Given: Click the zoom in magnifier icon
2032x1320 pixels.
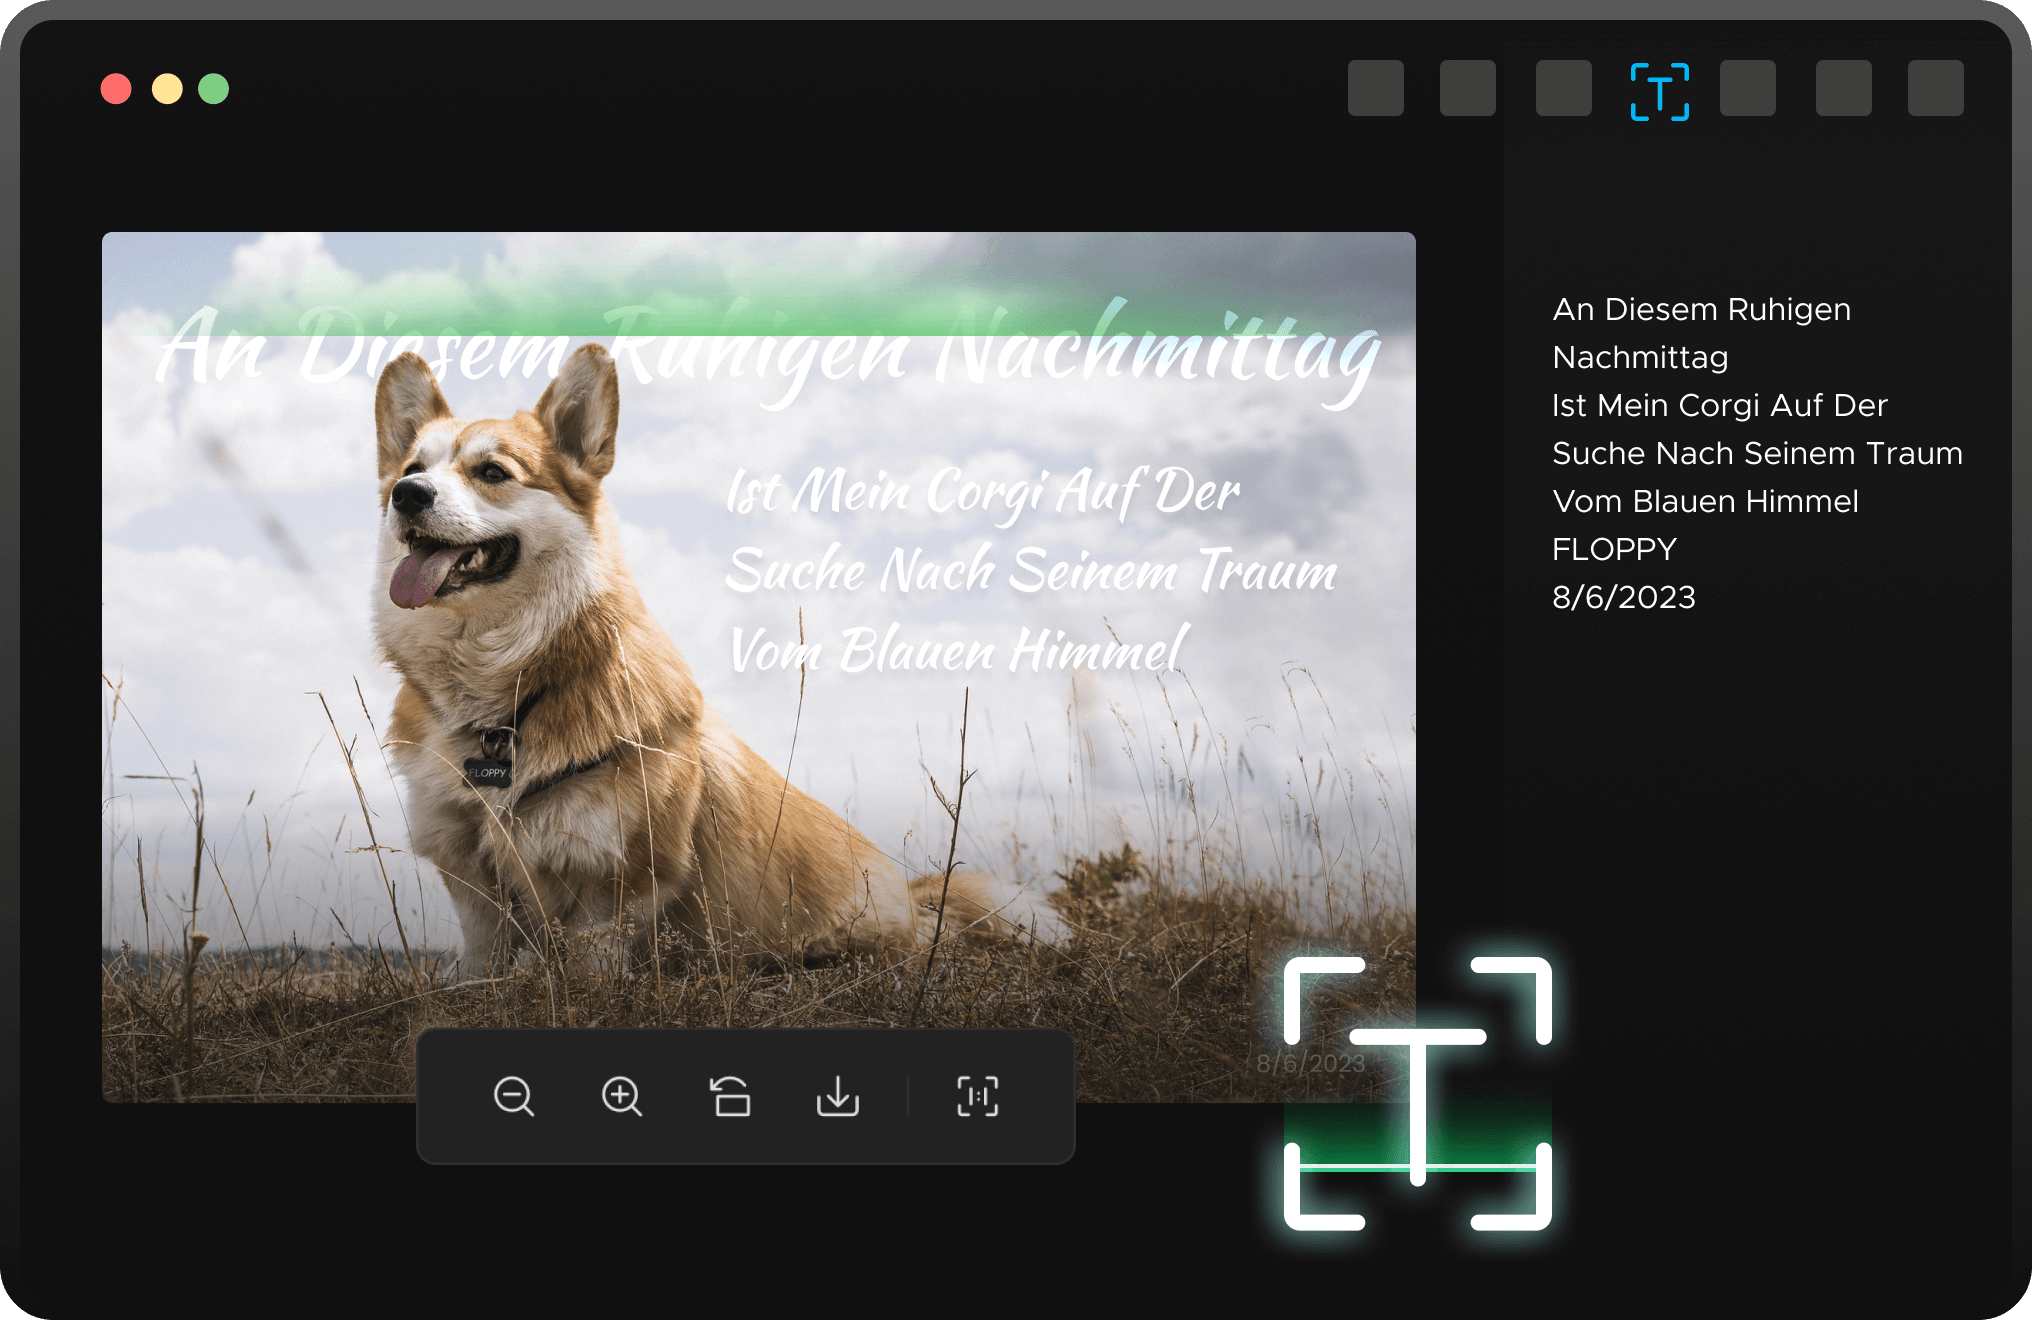Looking at the screenshot, I should [x=622, y=1096].
